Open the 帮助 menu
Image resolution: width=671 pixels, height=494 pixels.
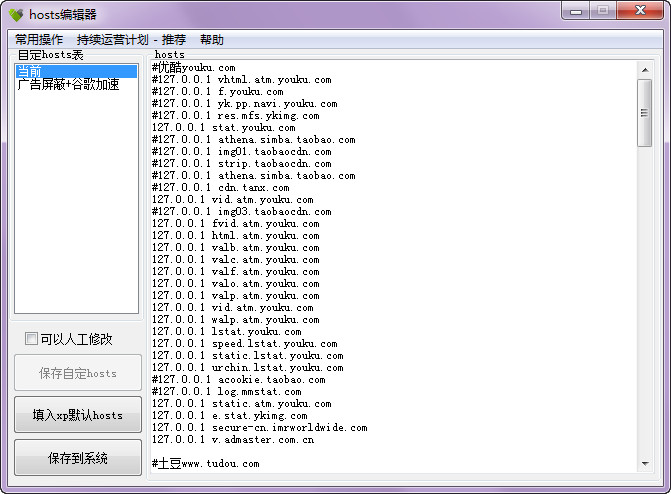click(212, 40)
